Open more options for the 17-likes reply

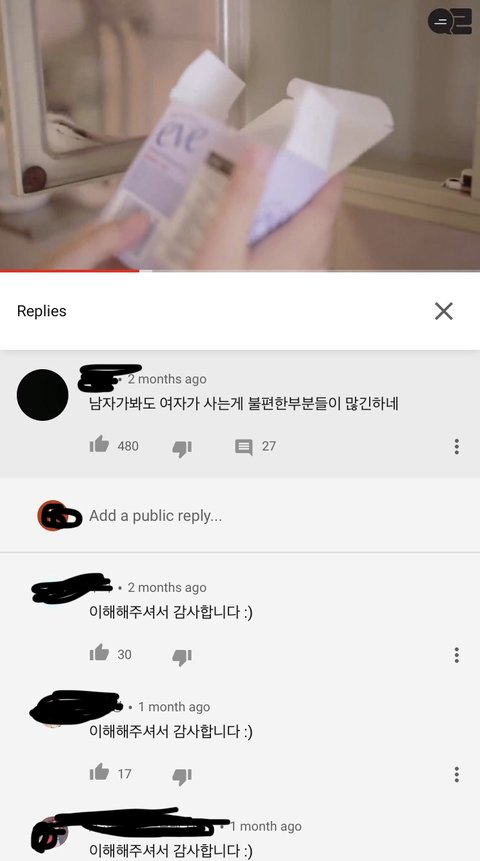[456, 774]
